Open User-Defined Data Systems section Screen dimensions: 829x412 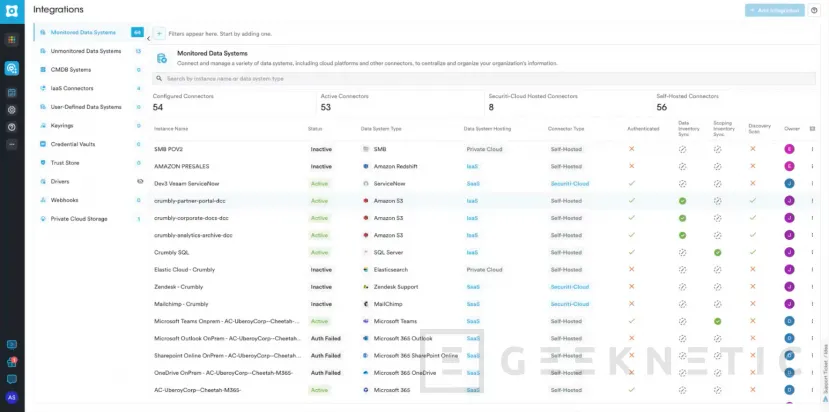86,107
